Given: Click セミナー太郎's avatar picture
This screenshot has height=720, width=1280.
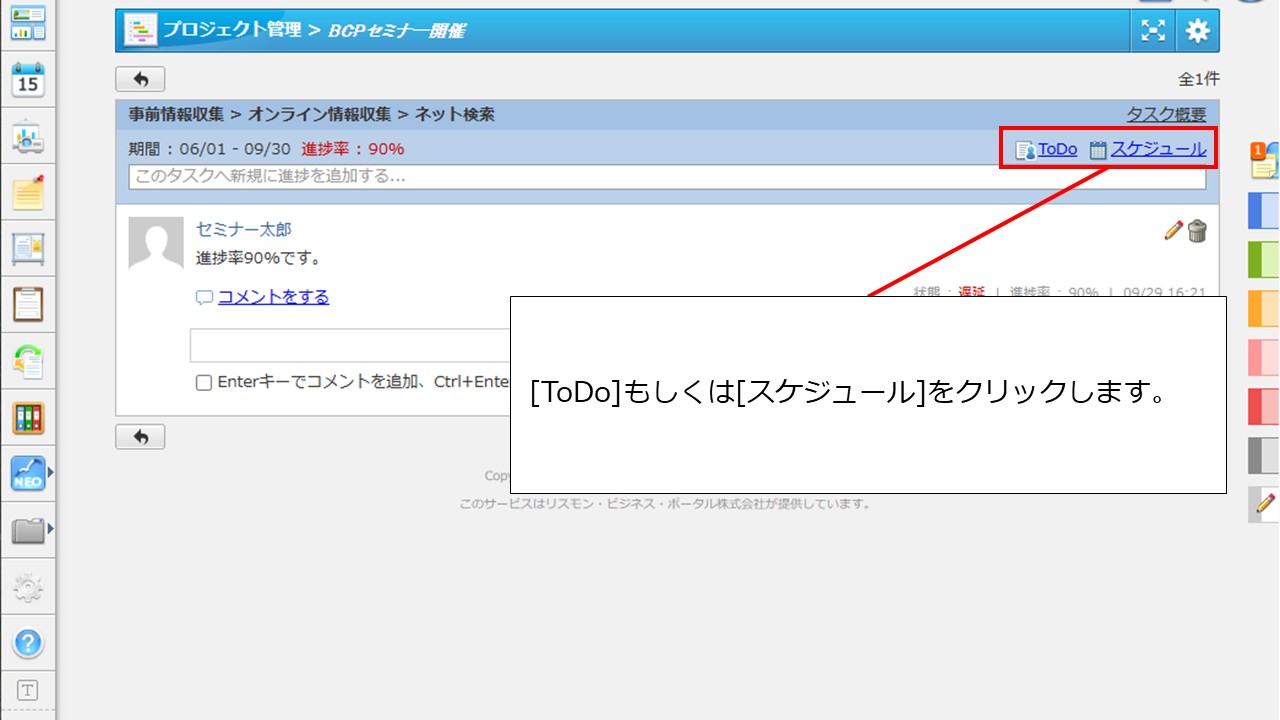Looking at the screenshot, I should [x=156, y=244].
